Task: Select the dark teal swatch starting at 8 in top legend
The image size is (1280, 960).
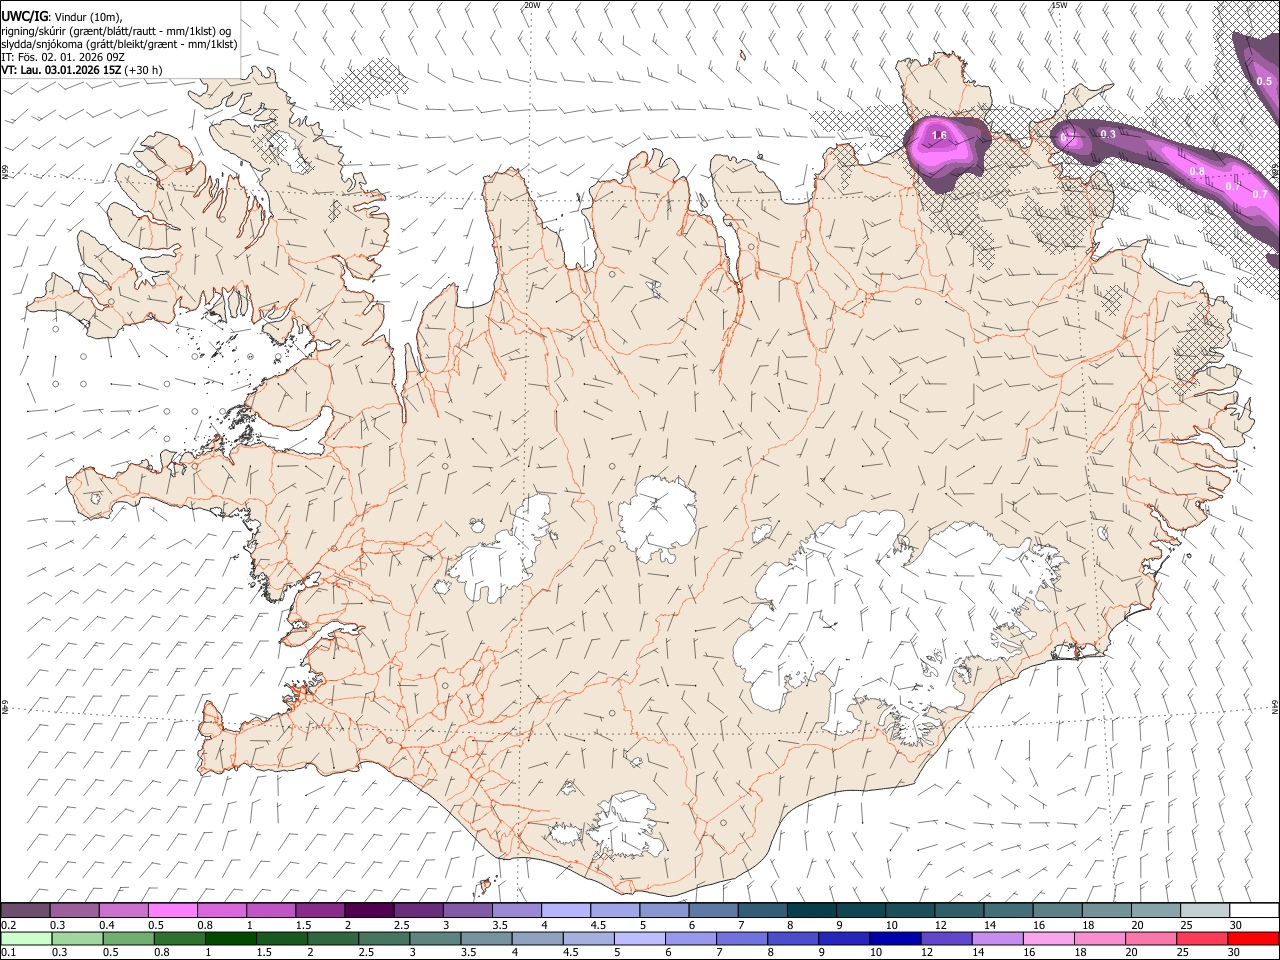Action: tap(811, 910)
